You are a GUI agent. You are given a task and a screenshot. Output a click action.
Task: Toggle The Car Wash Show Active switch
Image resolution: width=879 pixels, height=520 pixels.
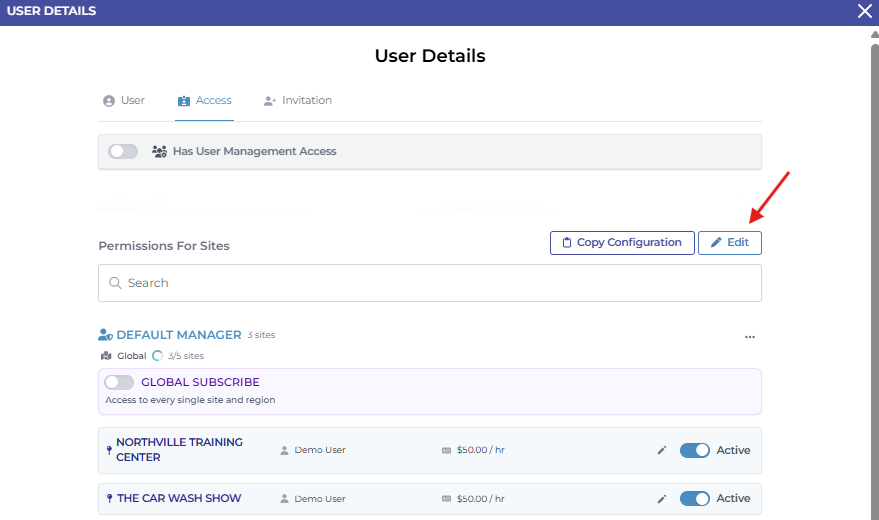coord(694,498)
